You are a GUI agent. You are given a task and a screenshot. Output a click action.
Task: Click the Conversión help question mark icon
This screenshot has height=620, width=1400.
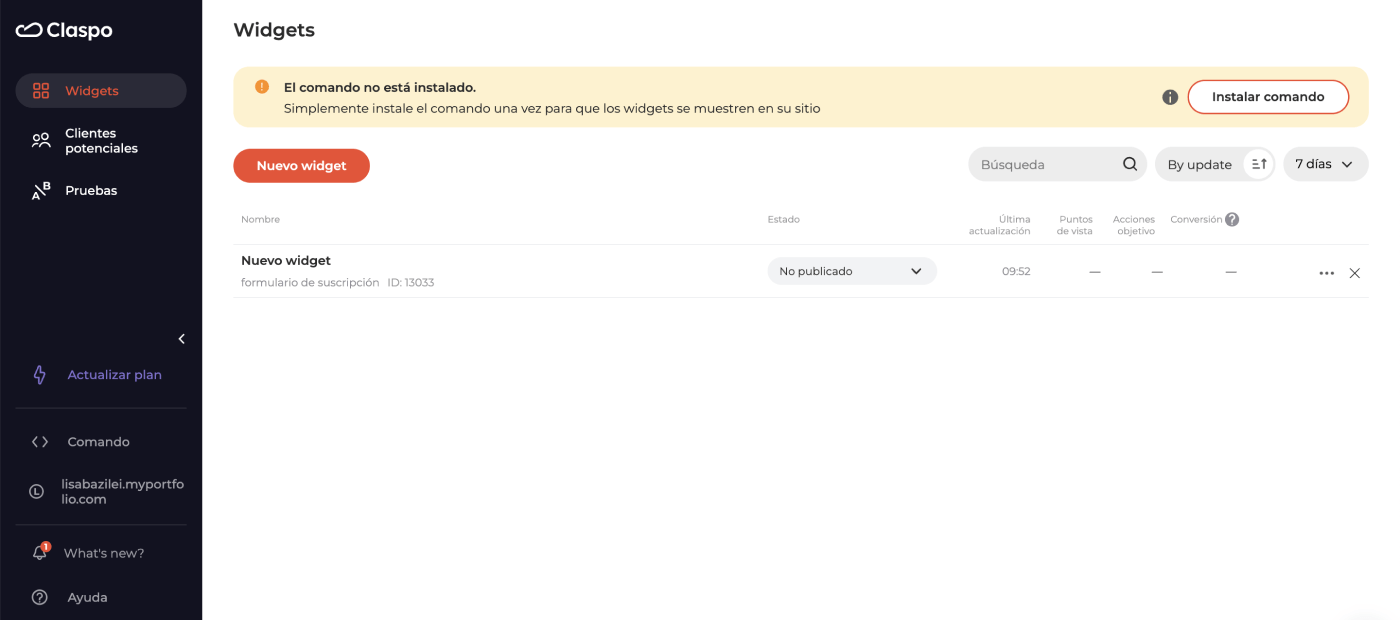click(1232, 220)
